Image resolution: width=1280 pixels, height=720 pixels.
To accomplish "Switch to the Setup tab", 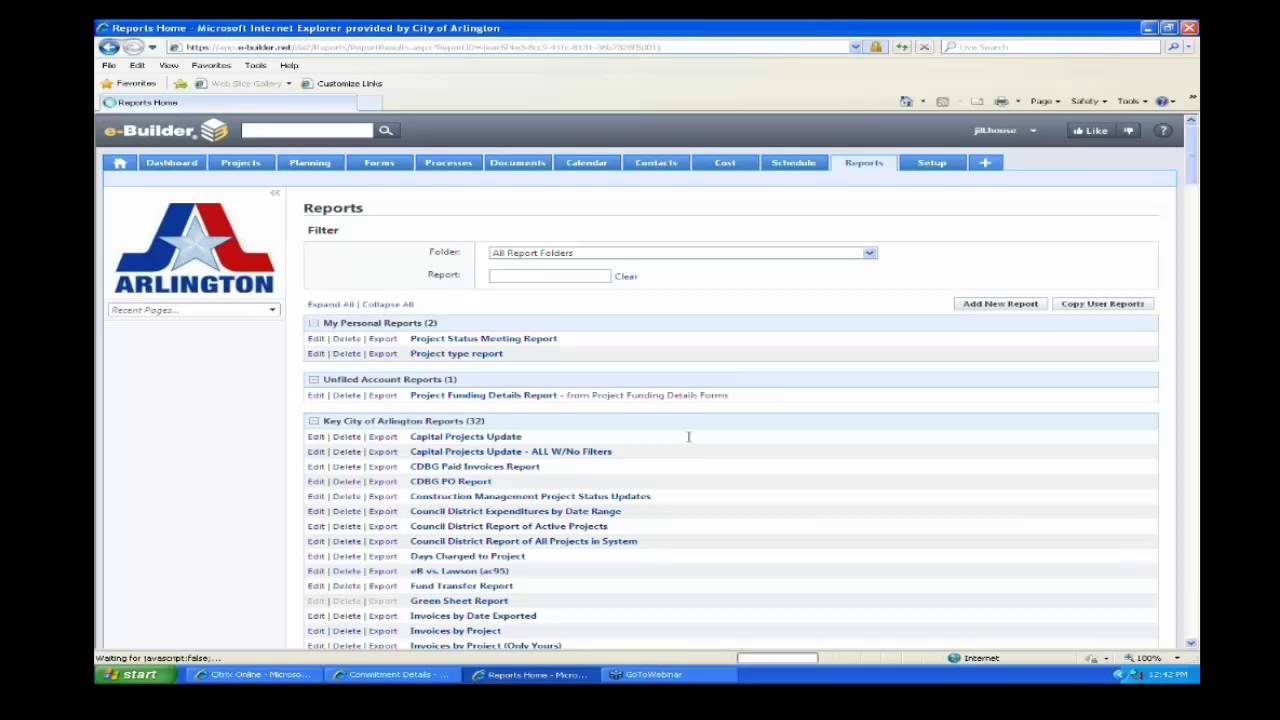I will tap(932, 163).
